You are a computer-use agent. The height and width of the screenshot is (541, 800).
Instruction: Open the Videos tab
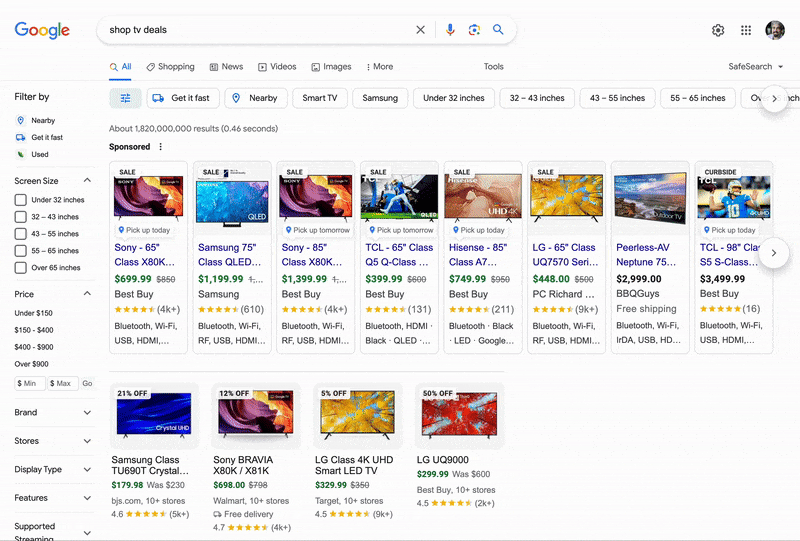(x=277, y=66)
